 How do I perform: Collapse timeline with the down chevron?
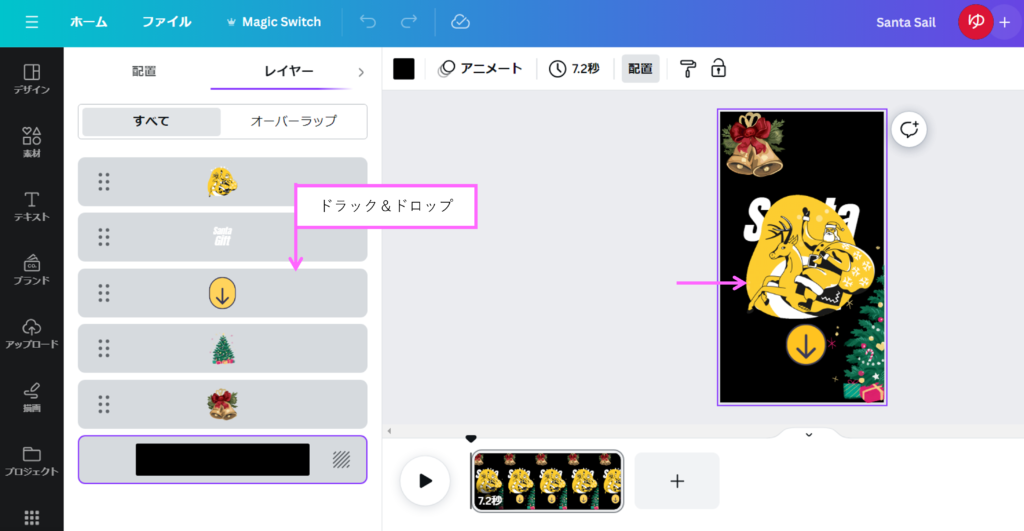[x=809, y=434]
